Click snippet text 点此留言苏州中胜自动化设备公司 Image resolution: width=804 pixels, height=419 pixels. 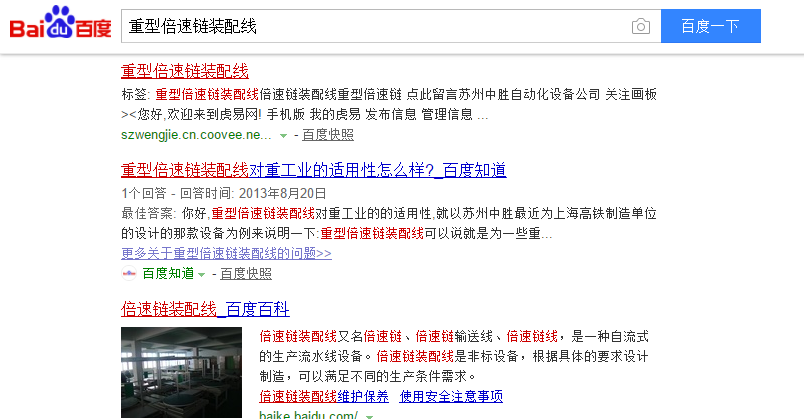[504, 94]
